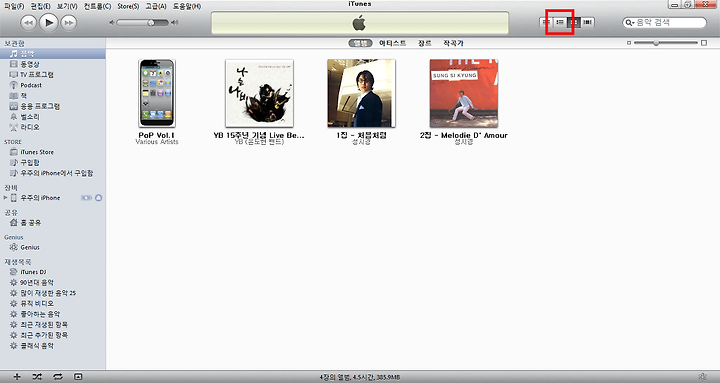Open the search magnifier dropdown
This screenshot has width=720, height=383.
tap(629, 23)
